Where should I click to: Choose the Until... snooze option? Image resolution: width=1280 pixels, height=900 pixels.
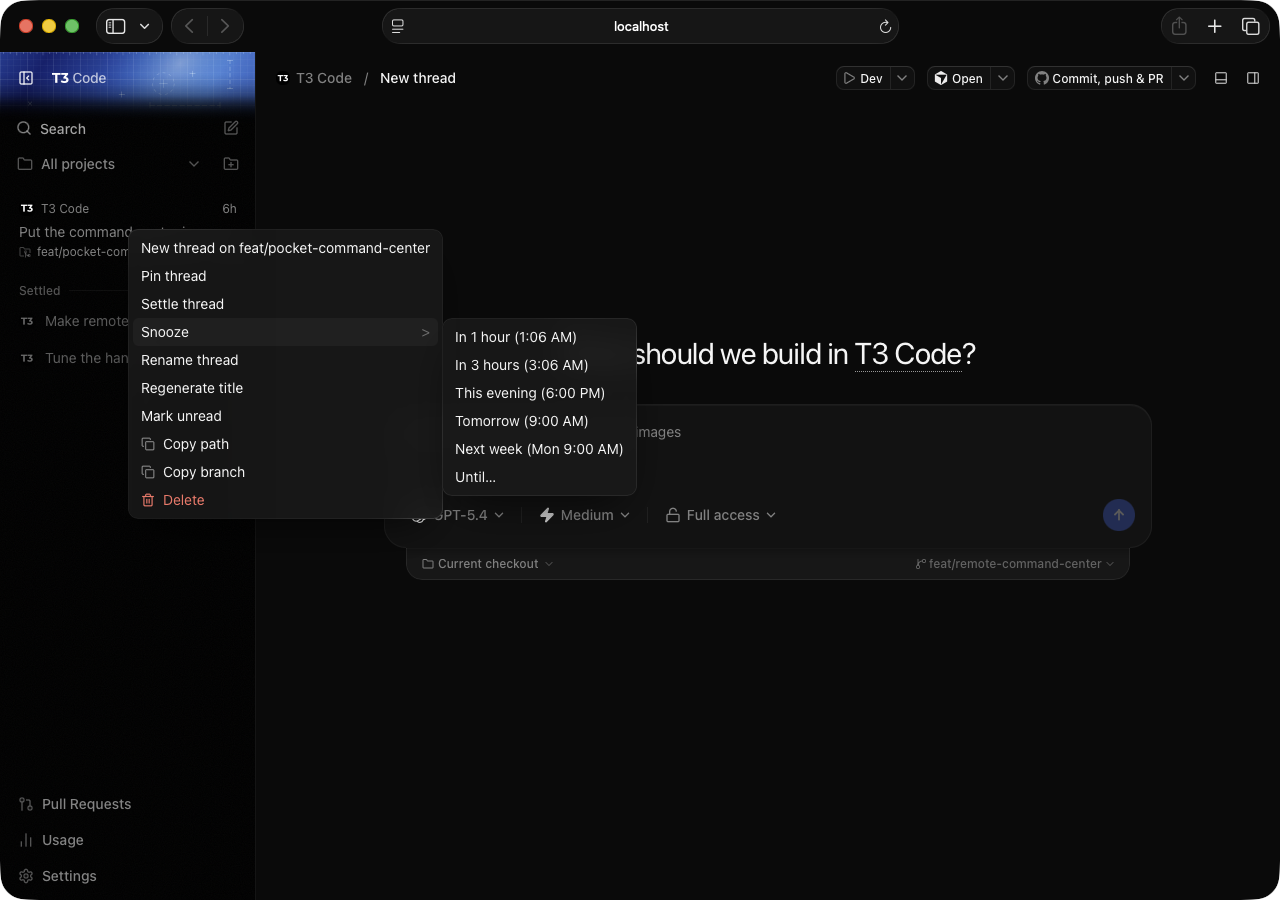pyautogui.click(x=540, y=477)
